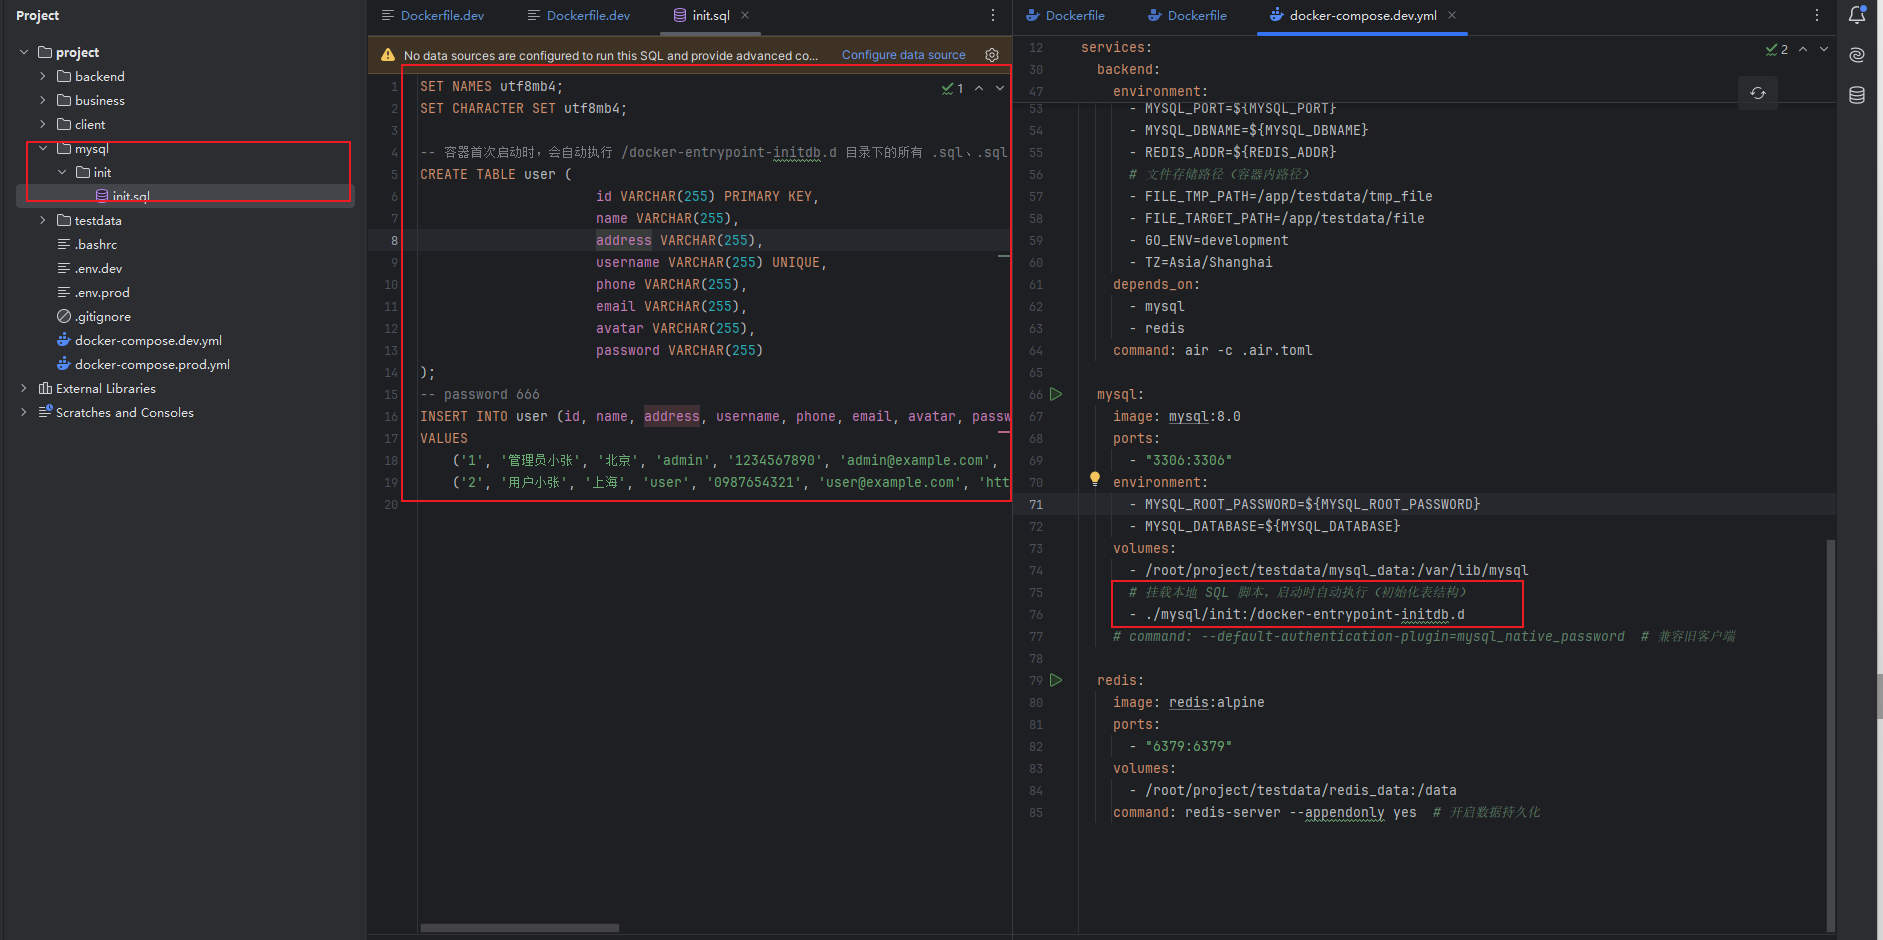Expand External Libraries node
This screenshot has height=940, width=1883.
click(x=24, y=388)
